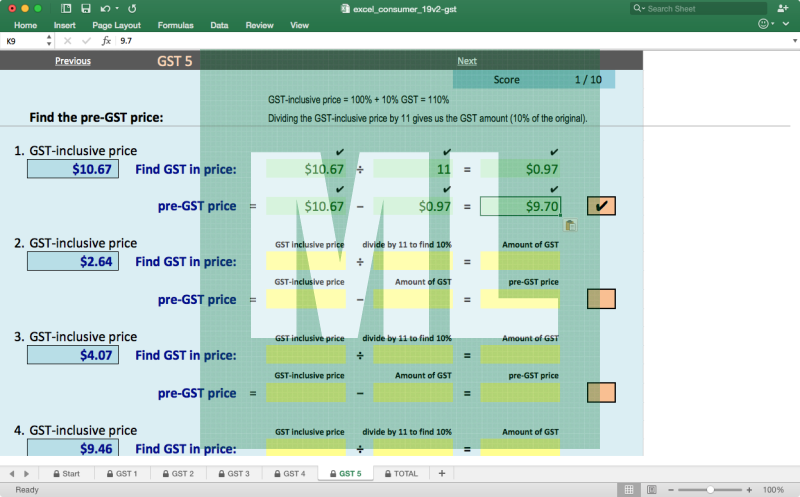The height and width of the screenshot is (497, 800).
Task: Switch to Normal view icon
Action: (x=629, y=490)
